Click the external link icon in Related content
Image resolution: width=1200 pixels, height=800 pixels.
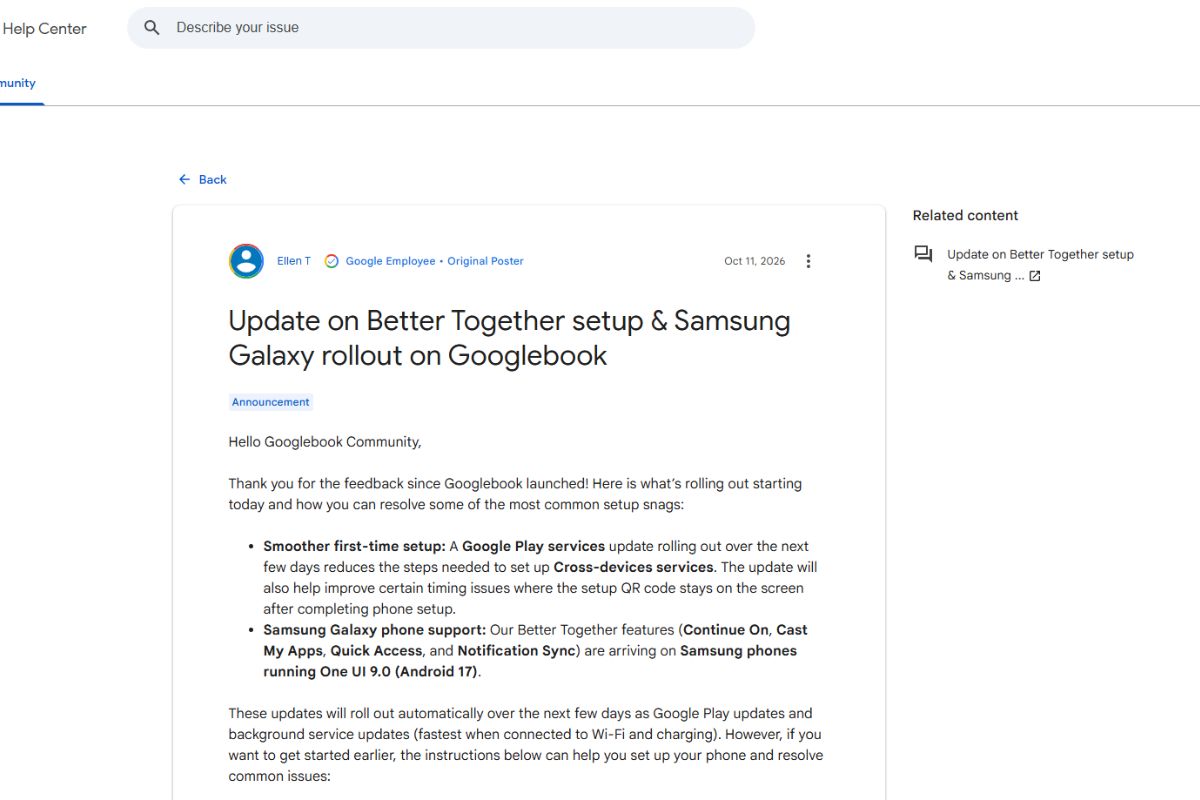[x=1035, y=276]
